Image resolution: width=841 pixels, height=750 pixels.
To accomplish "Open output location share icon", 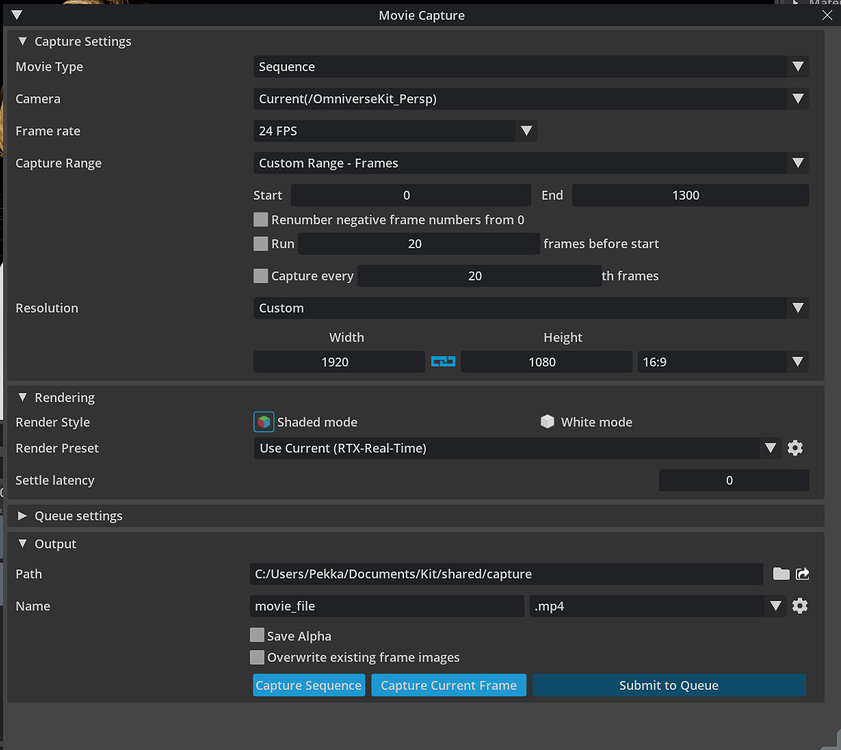I will tap(802, 574).
